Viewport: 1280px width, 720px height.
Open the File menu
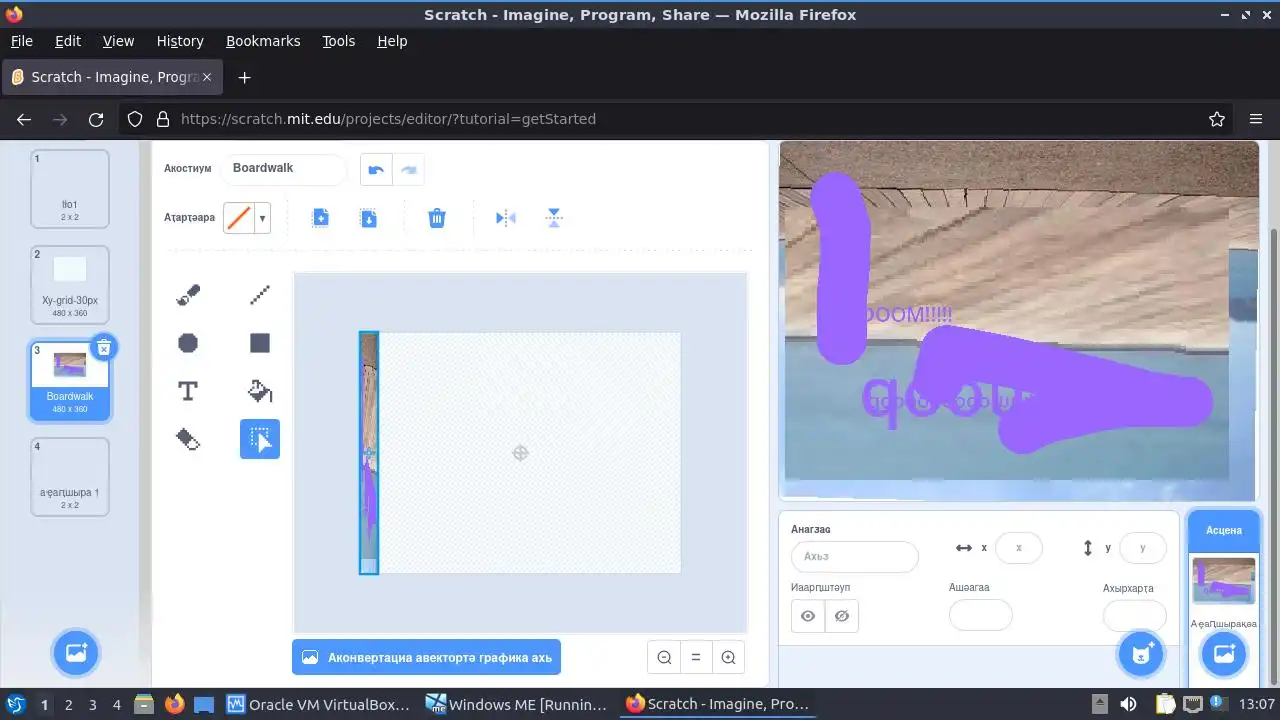click(x=21, y=41)
